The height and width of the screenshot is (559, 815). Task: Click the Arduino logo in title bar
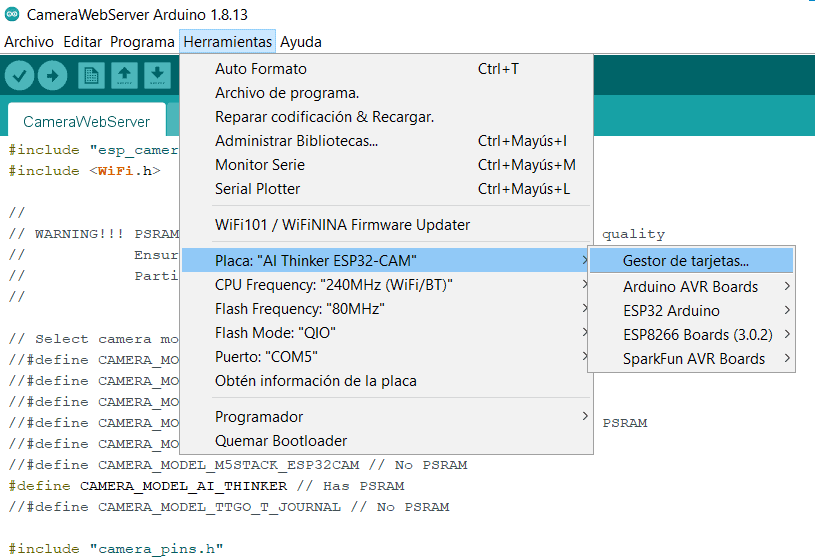12,15
